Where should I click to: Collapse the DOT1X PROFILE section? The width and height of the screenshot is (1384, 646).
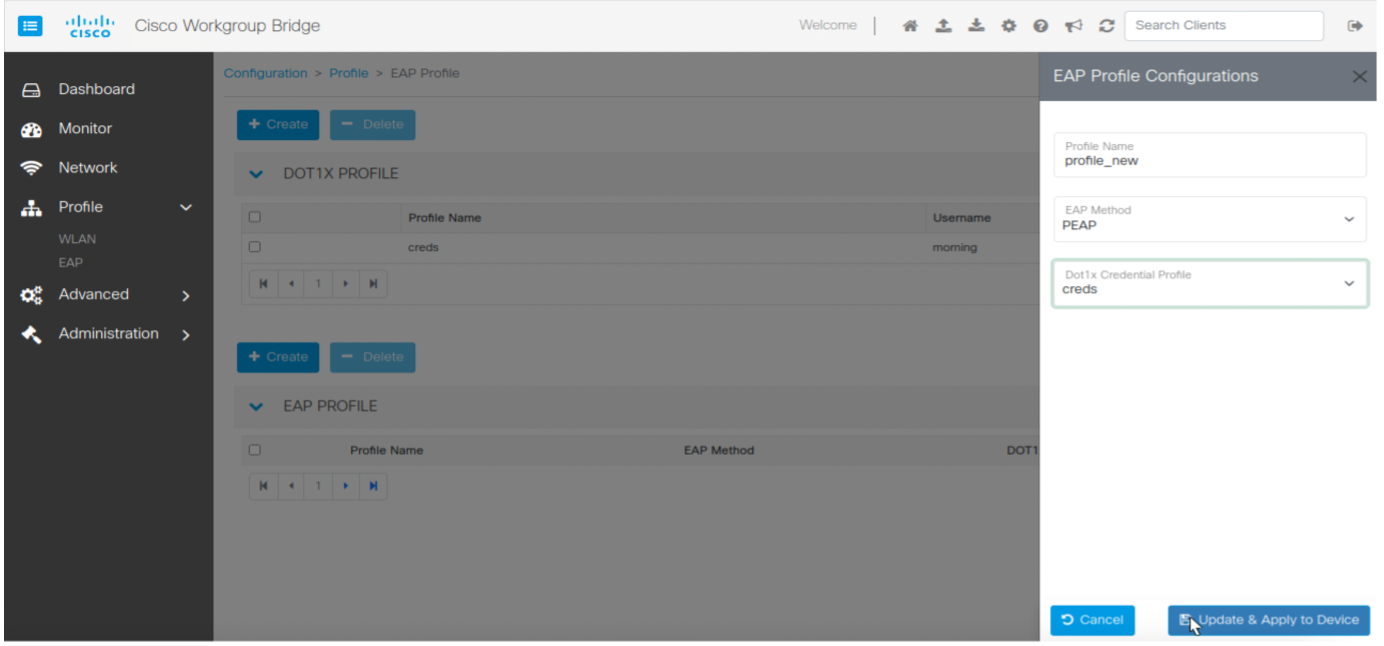pyautogui.click(x=256, y=174)
